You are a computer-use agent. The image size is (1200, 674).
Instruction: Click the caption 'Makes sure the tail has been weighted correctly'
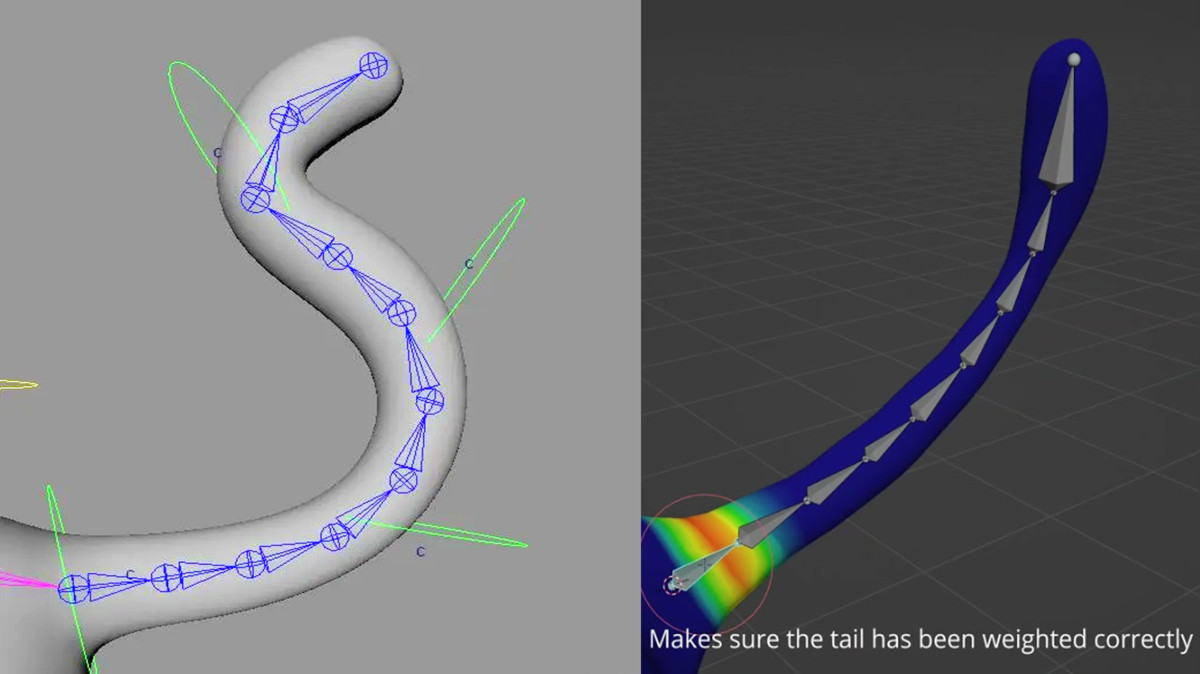click(921, 638)
